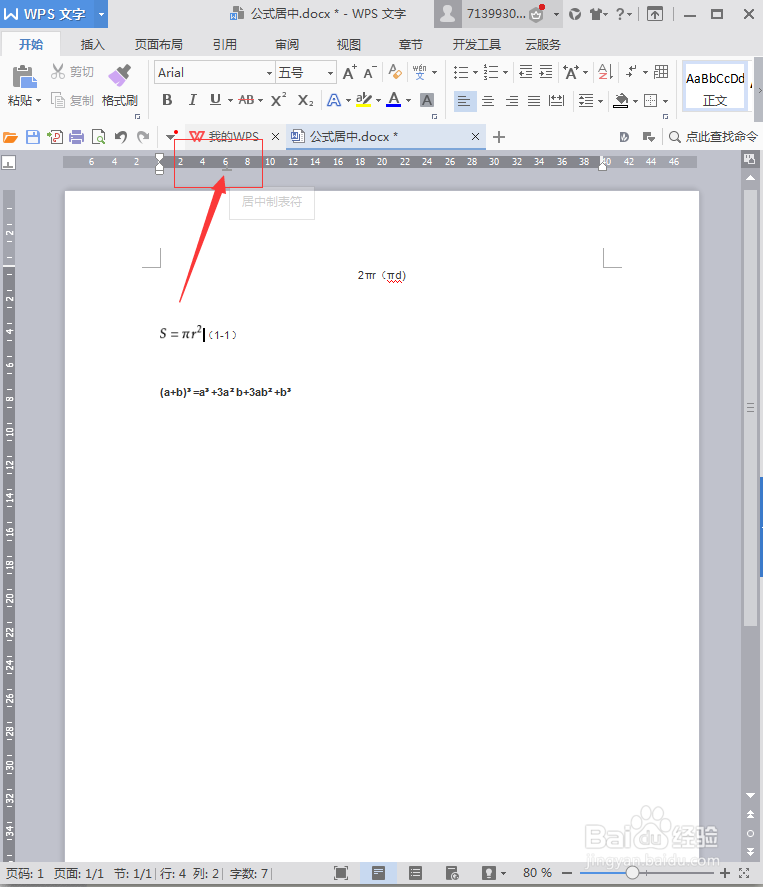Undo the last action
Image resolution: width=763 pixels, height=887 pixels.
pyautogui.click(x=120, y=137)
